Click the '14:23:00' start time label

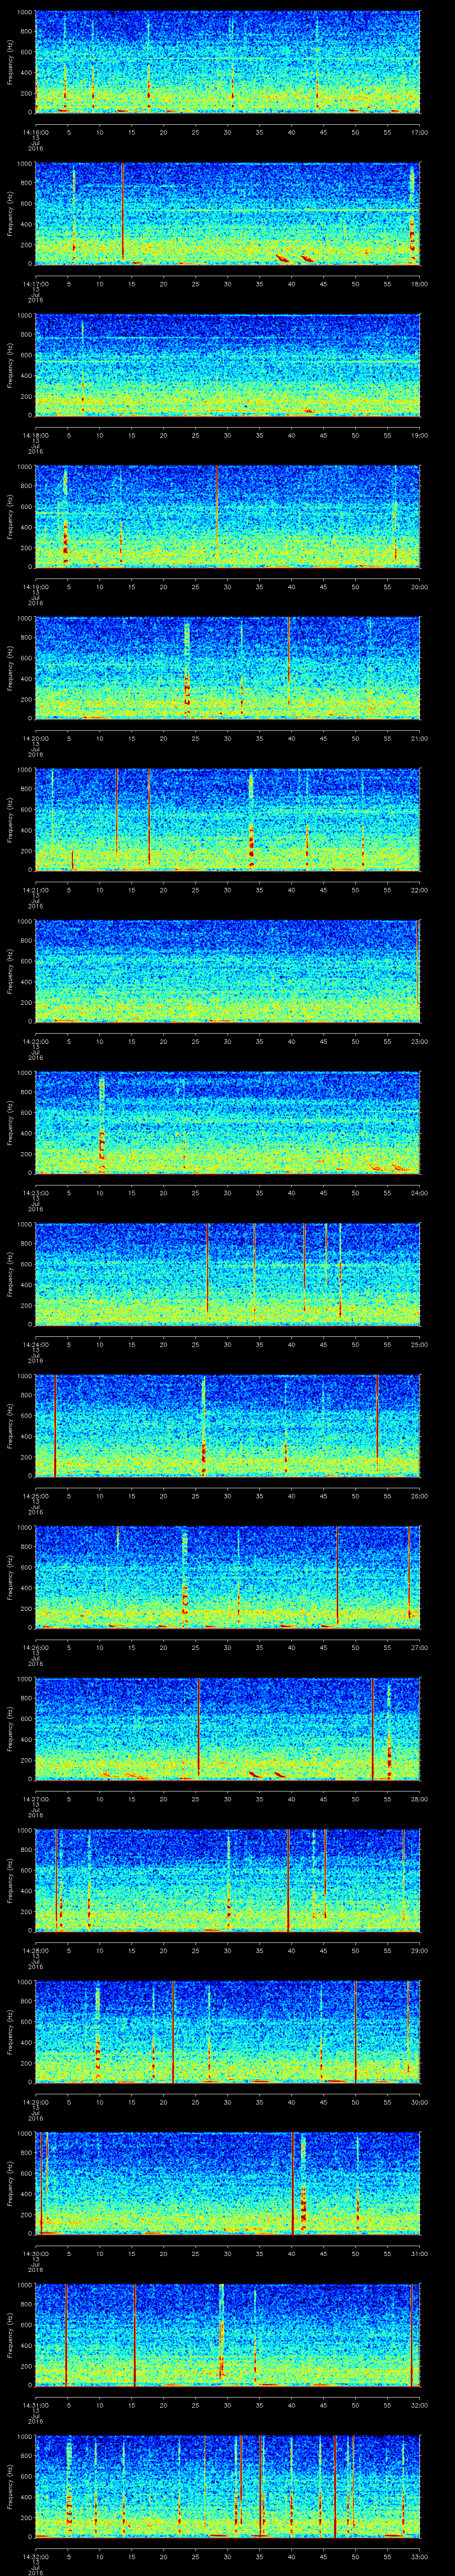[36, 1193]
